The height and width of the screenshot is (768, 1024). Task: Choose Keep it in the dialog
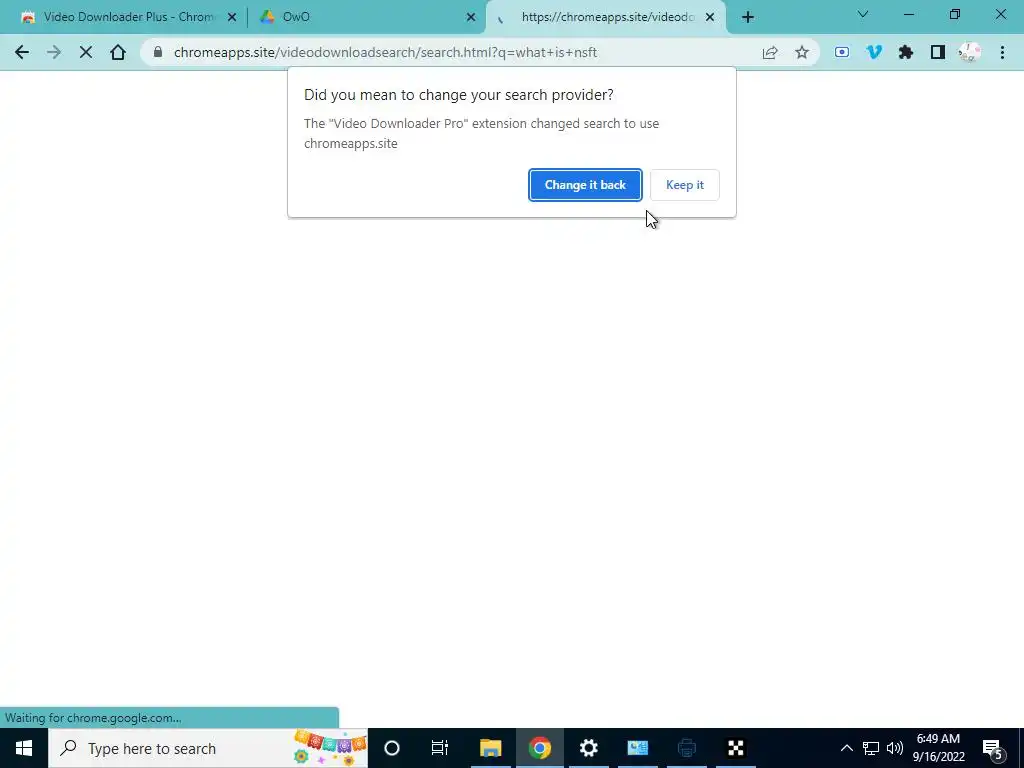tap(684, 185)
